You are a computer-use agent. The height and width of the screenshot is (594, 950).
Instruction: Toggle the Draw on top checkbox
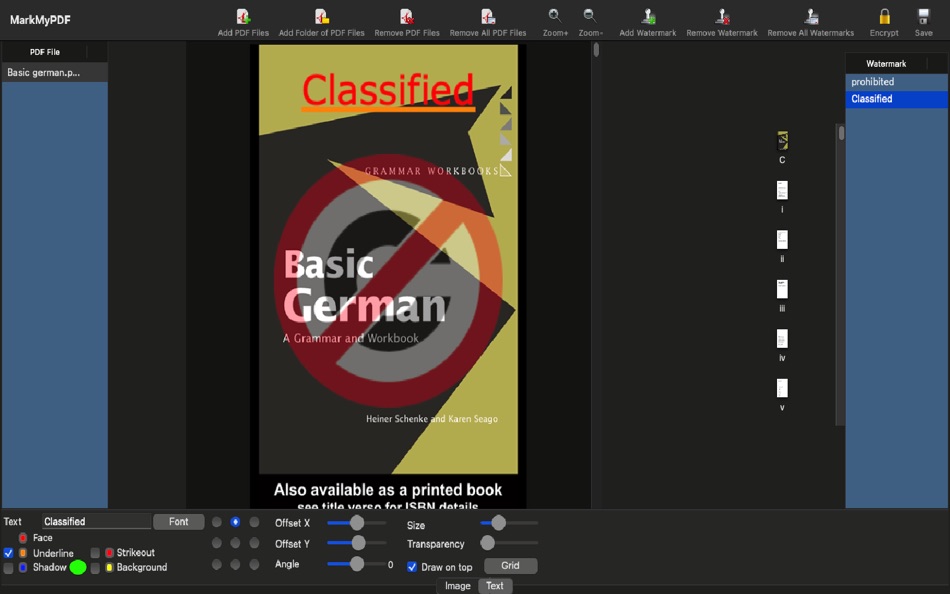412,567
